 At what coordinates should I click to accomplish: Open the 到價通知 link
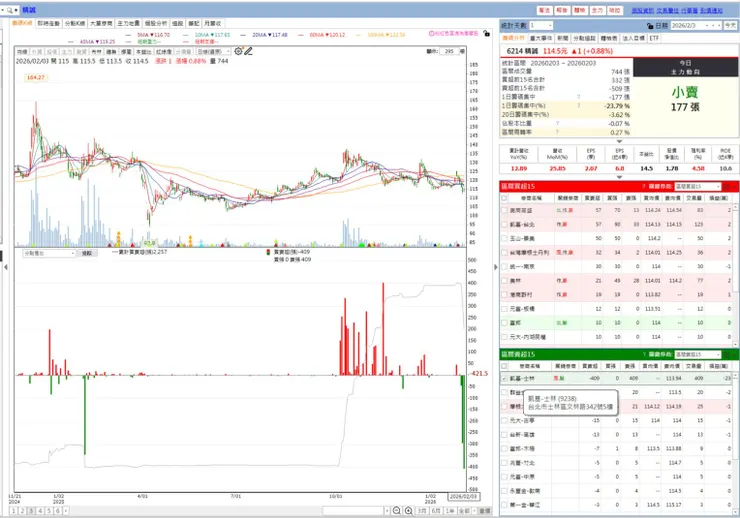pos(711,10)
